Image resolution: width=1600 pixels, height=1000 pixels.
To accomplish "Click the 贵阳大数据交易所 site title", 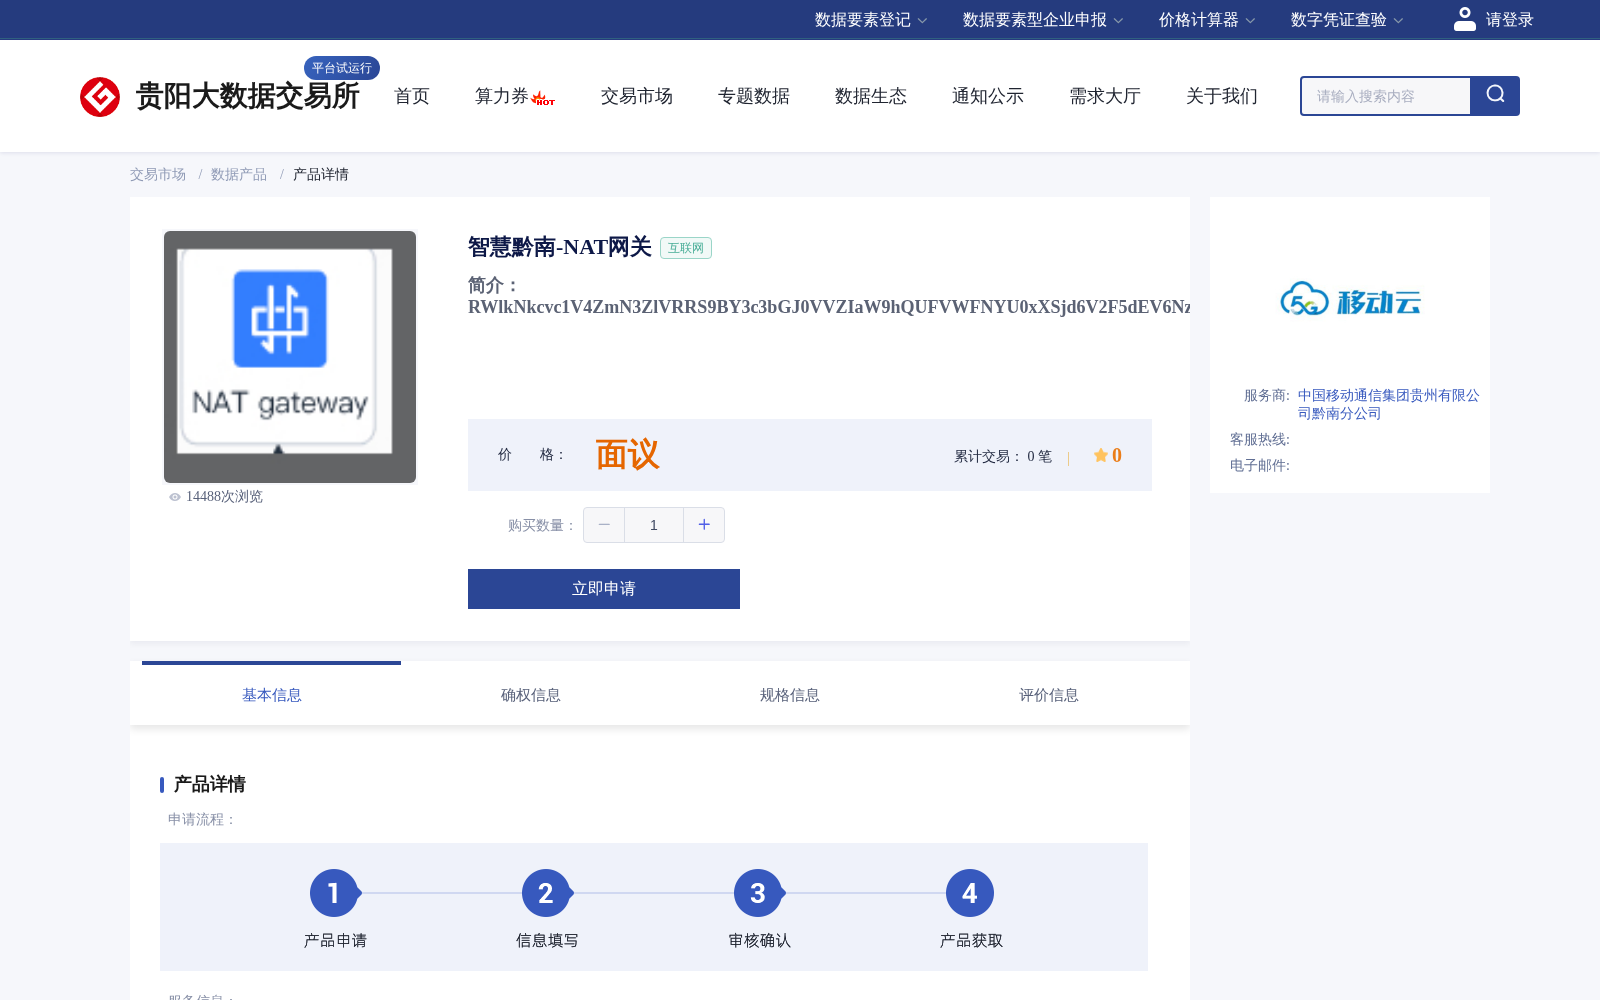I will (x=248, y=96).
